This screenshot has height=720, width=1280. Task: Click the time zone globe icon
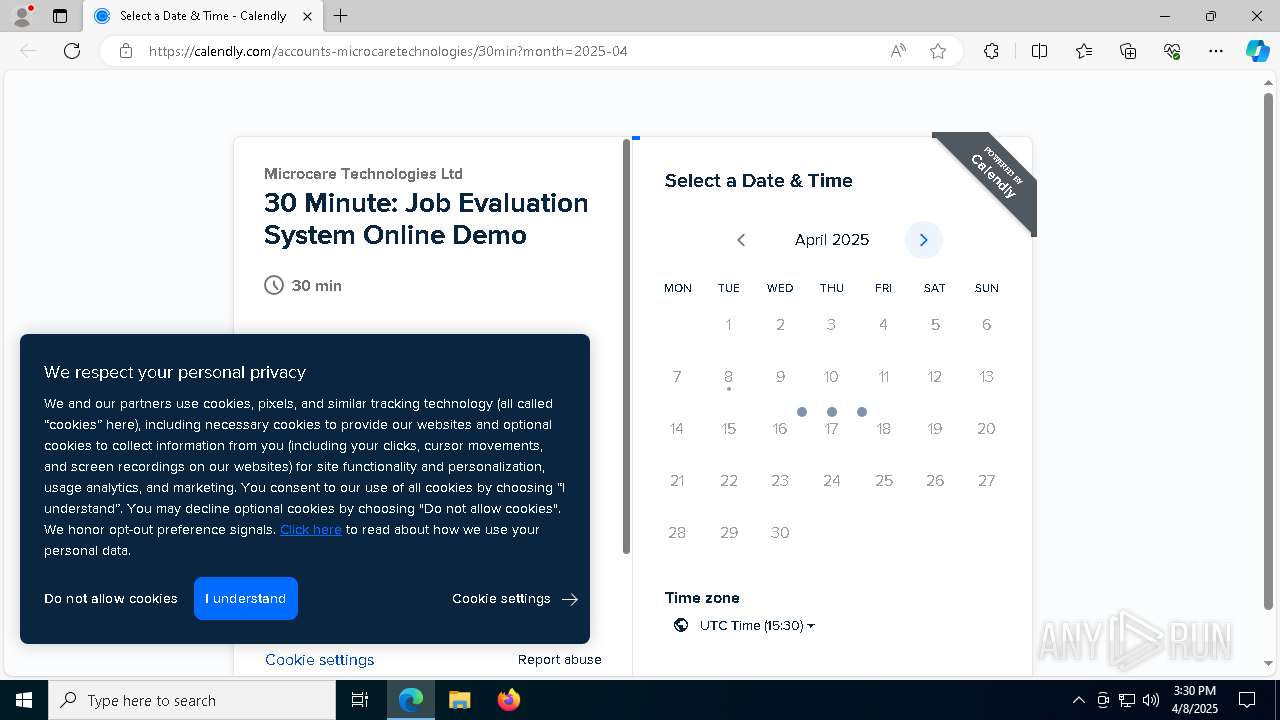pyautogui.click(x=681, y=626)
